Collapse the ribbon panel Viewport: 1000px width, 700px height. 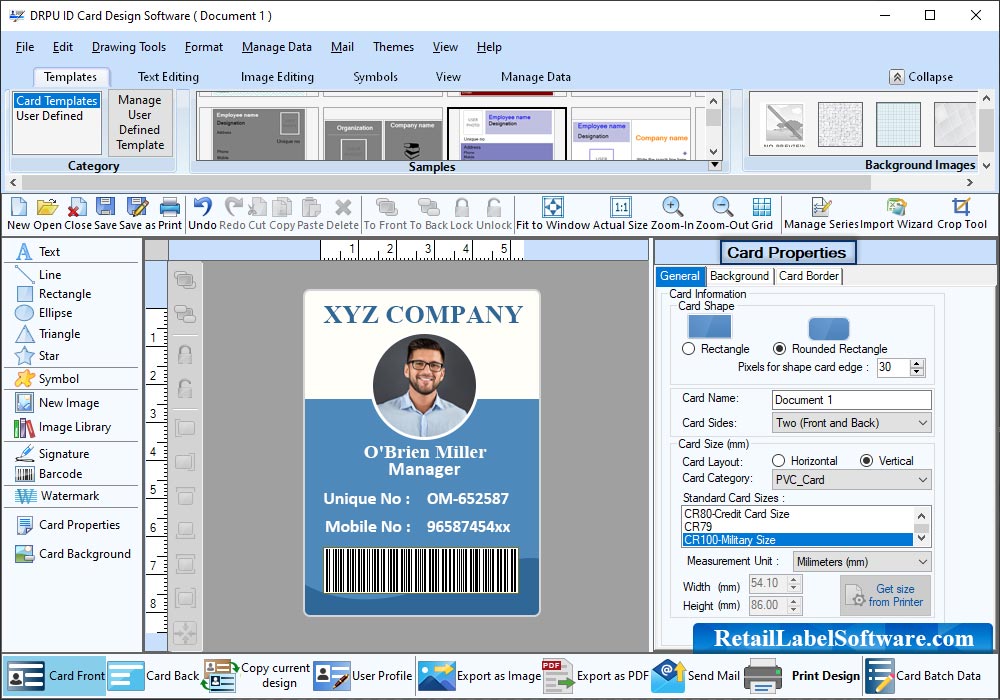pyautogui.click(x=922, y=77)
